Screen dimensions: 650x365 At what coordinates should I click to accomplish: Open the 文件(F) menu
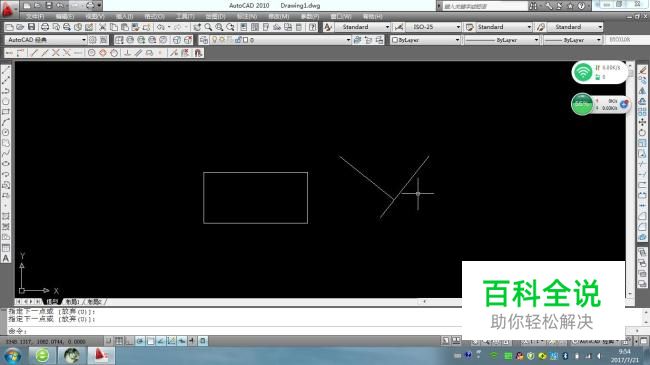[x=35, y=17]
